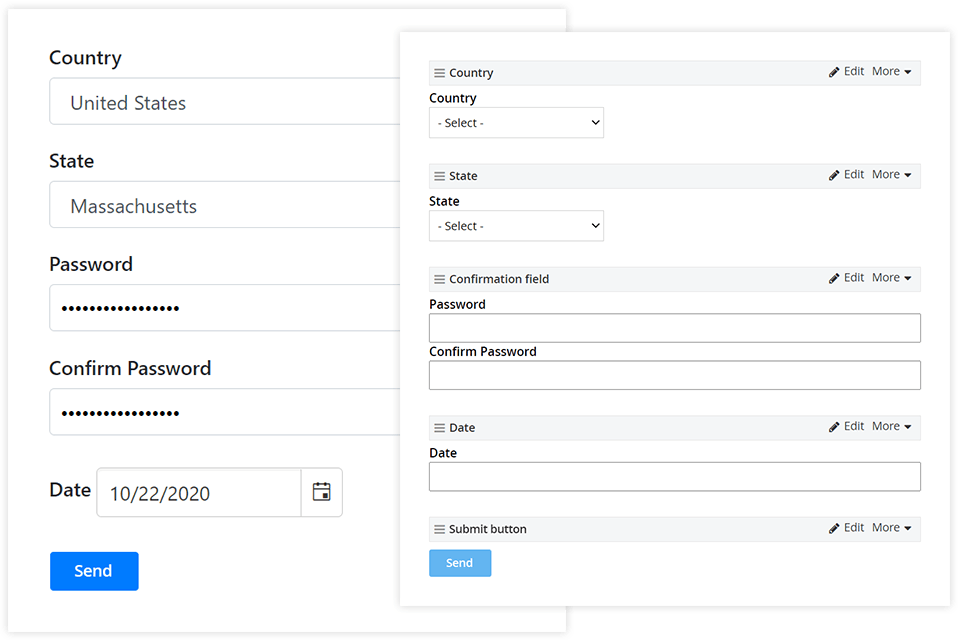Click the Confirmation field drag handle icon
The height and width of the screenshot is (640, 960).
pos(439,279)
